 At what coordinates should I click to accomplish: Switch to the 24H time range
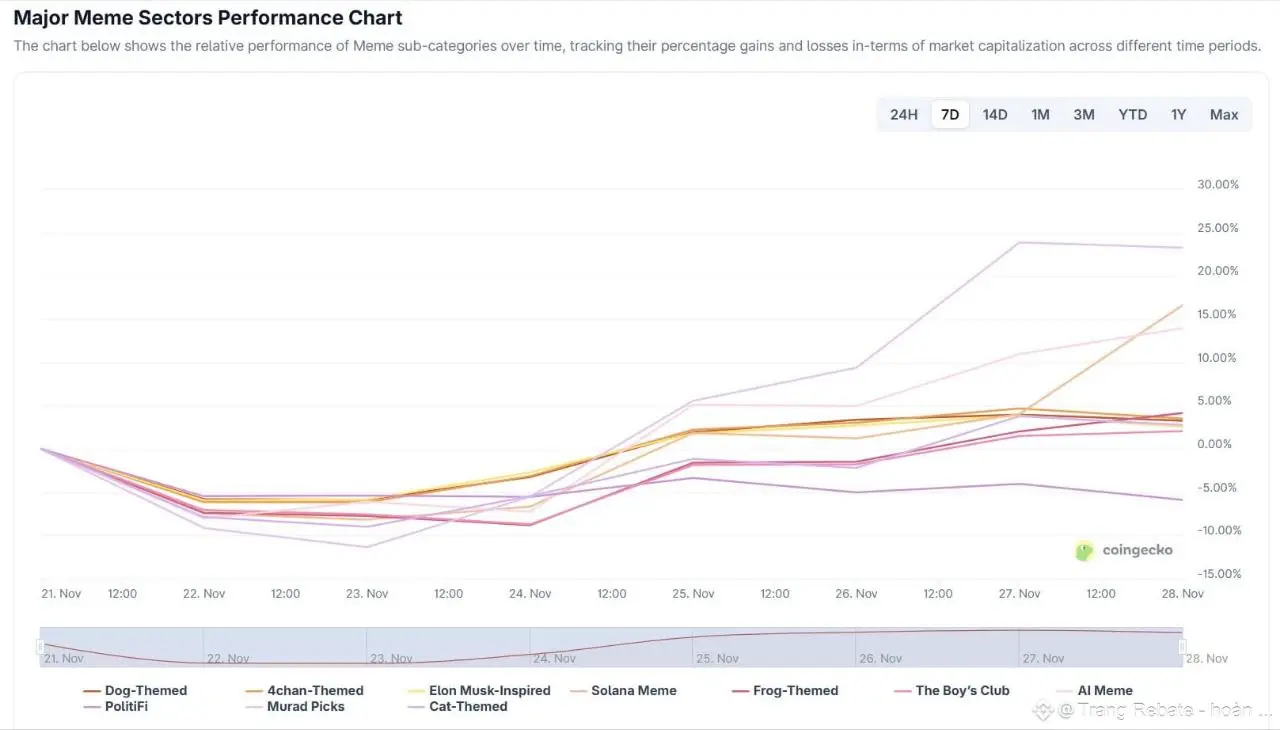(903, 115)
